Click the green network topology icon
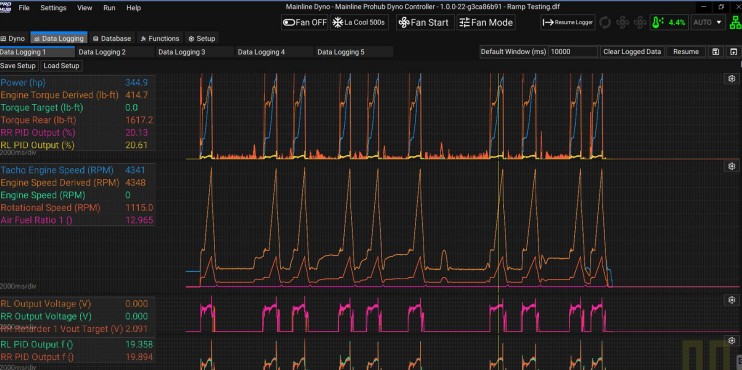The height and width of the screenshot is (370, 742). (735, 22)
